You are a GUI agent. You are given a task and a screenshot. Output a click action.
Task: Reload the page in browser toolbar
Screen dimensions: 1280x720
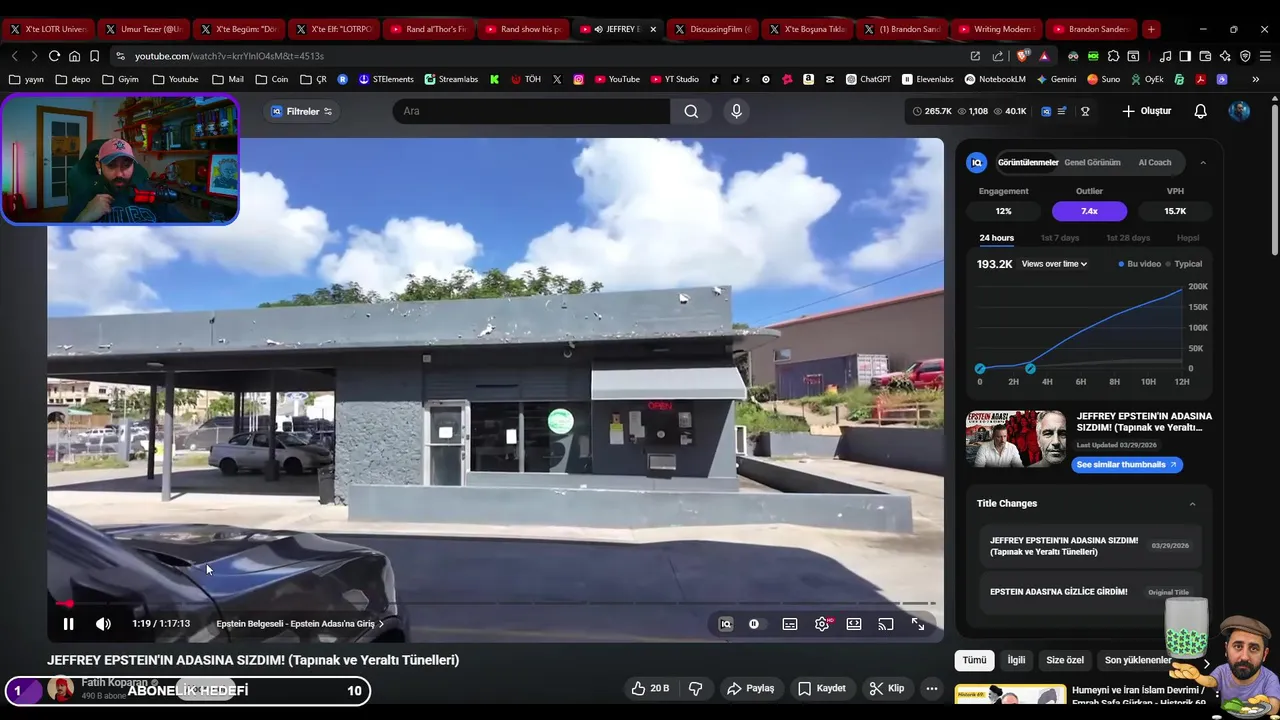[54, 56]
